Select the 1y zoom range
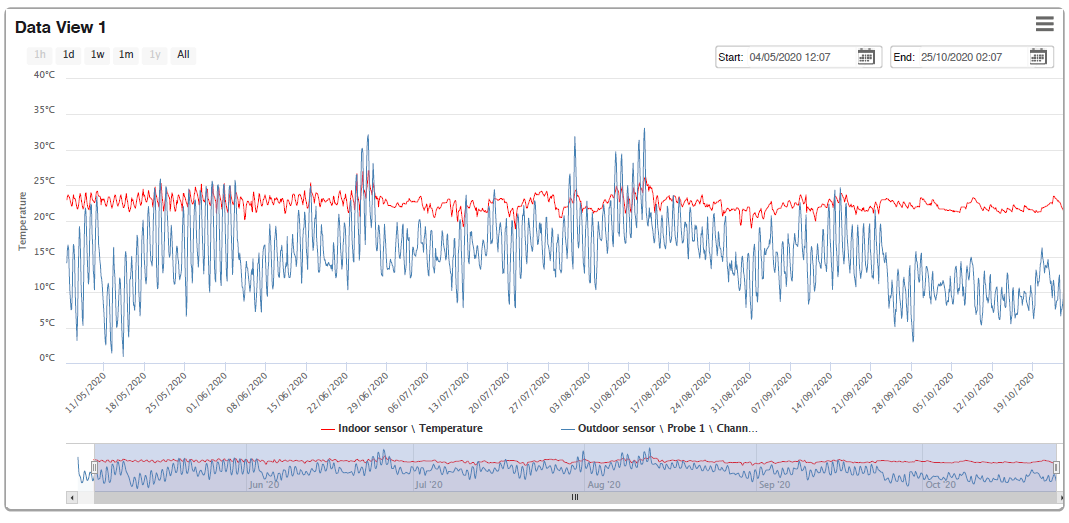Viewport: 1069px width, 523px height. click(x=155, y=55)
